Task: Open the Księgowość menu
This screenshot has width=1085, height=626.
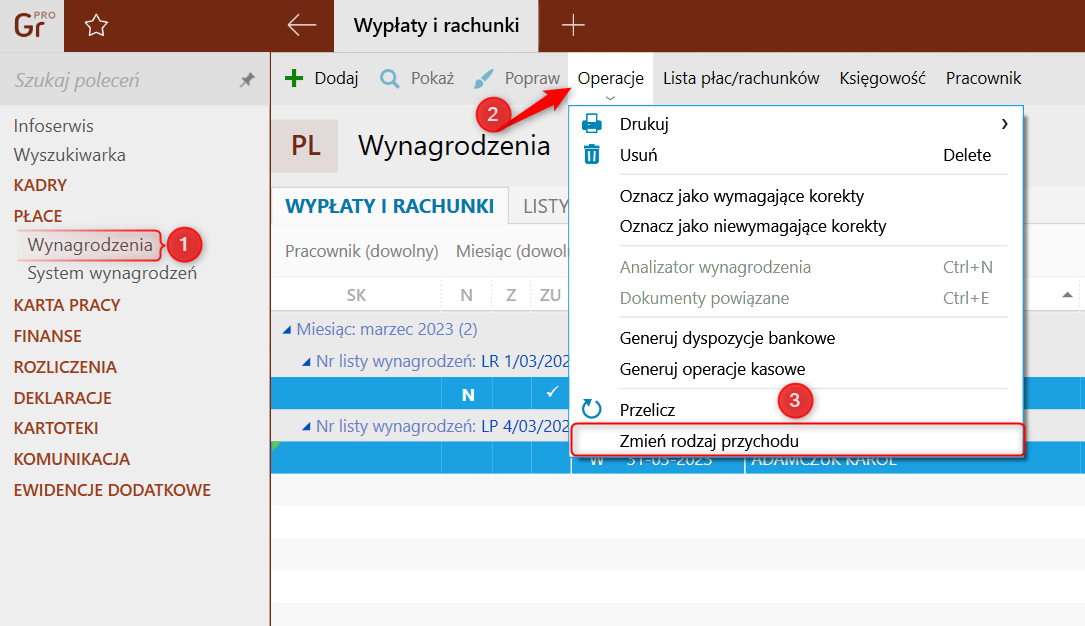Action: tap(882, 78)
